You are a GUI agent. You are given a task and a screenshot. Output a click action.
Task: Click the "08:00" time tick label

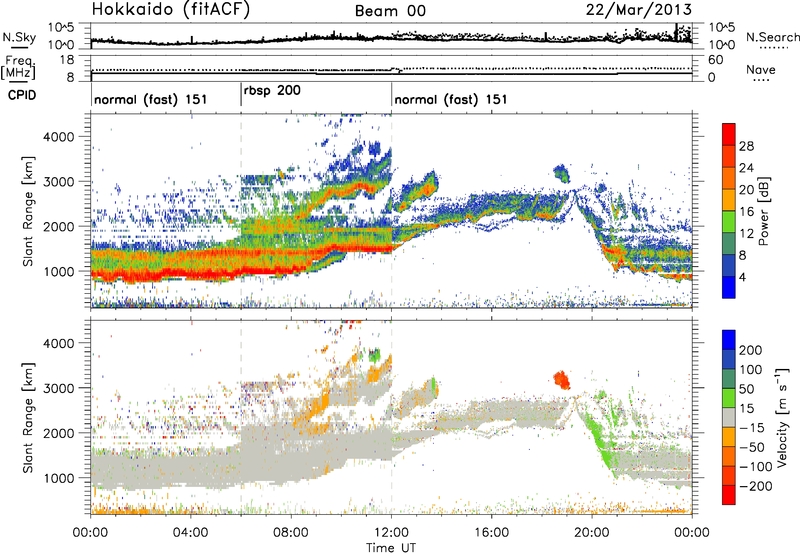pyautogui.click(x=291, y=533)
